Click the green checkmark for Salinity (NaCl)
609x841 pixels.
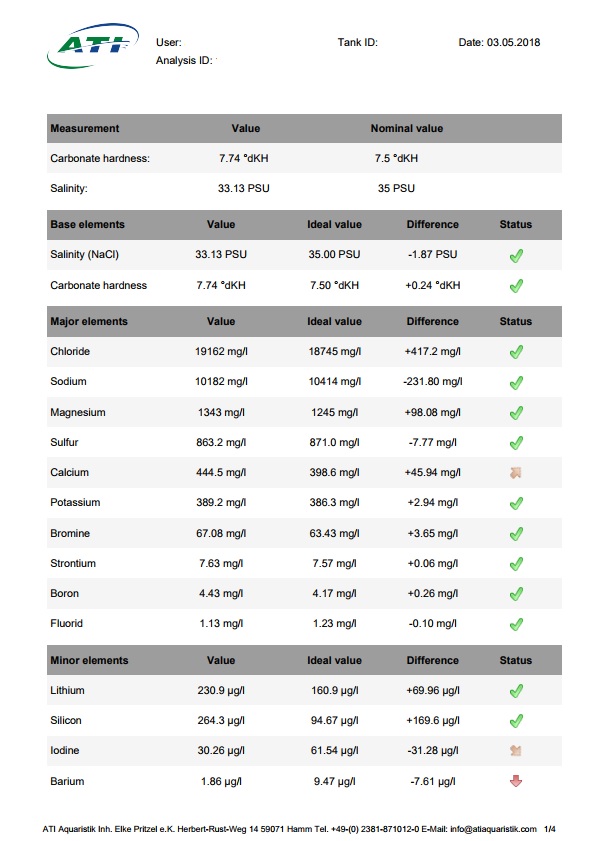(516, 256)
